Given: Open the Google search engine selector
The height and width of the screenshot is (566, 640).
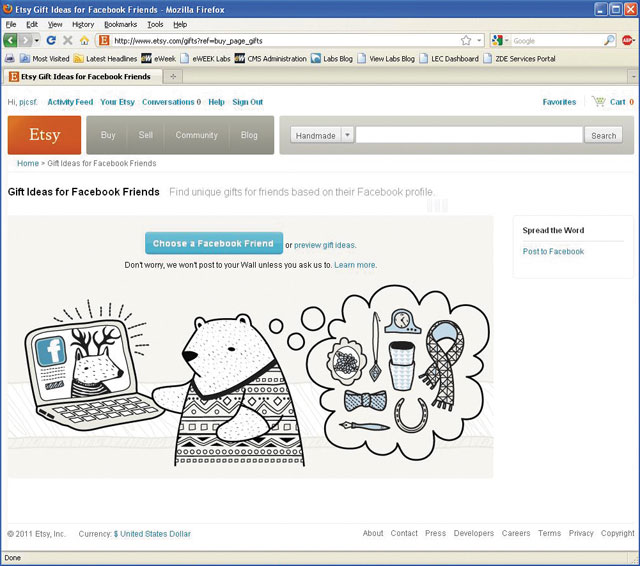Looking at the screenshot, I should [501, 40].
